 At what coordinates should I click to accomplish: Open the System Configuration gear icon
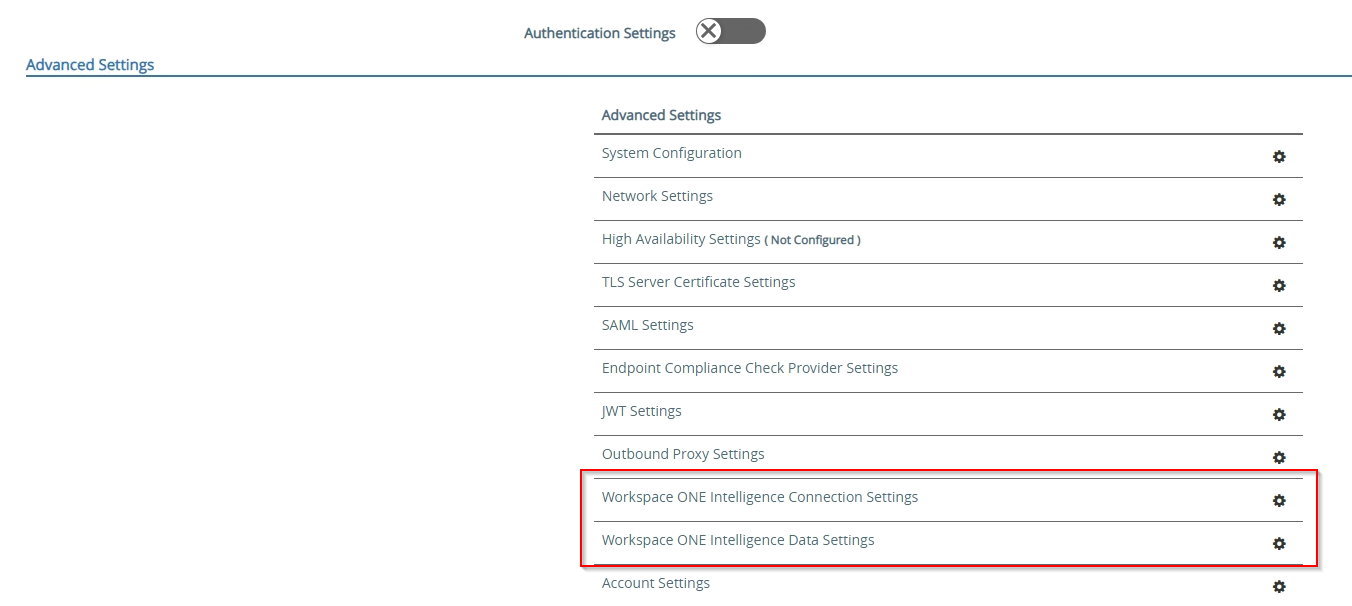(x=1279, y=156)
